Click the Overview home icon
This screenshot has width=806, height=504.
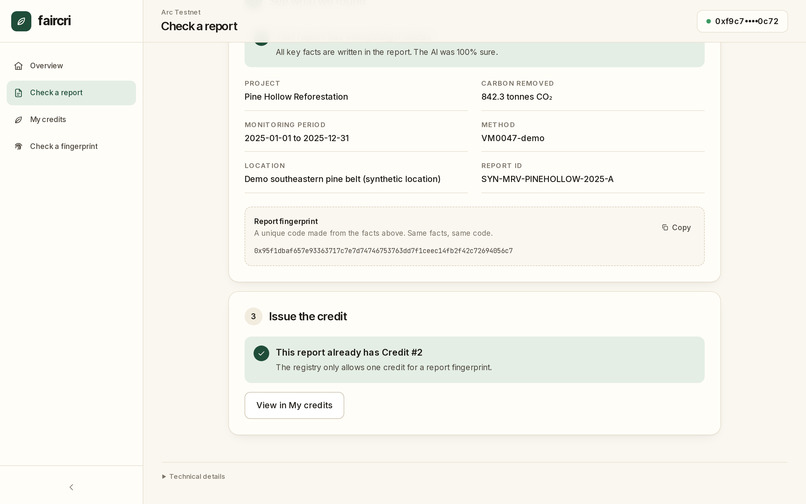tap(19, 66)
